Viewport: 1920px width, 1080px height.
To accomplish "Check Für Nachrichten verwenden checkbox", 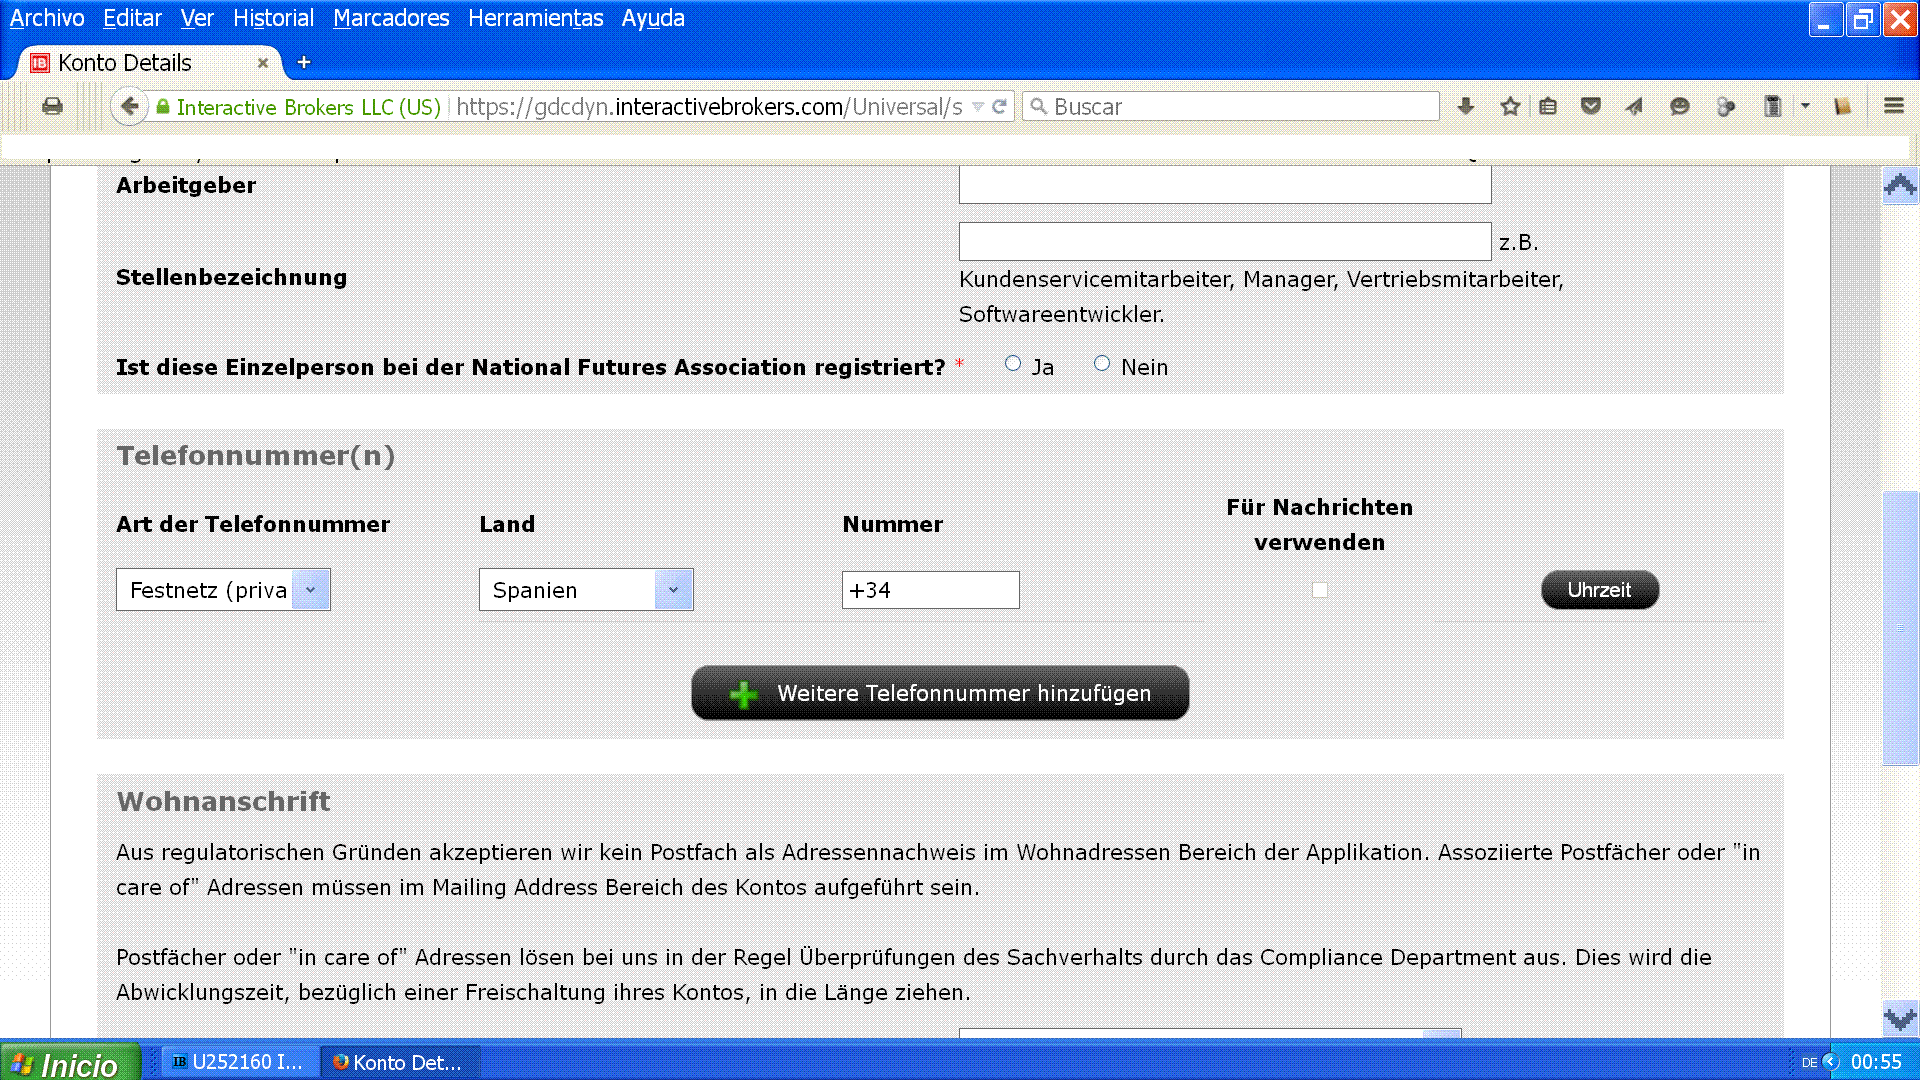I will [1320, 590].
